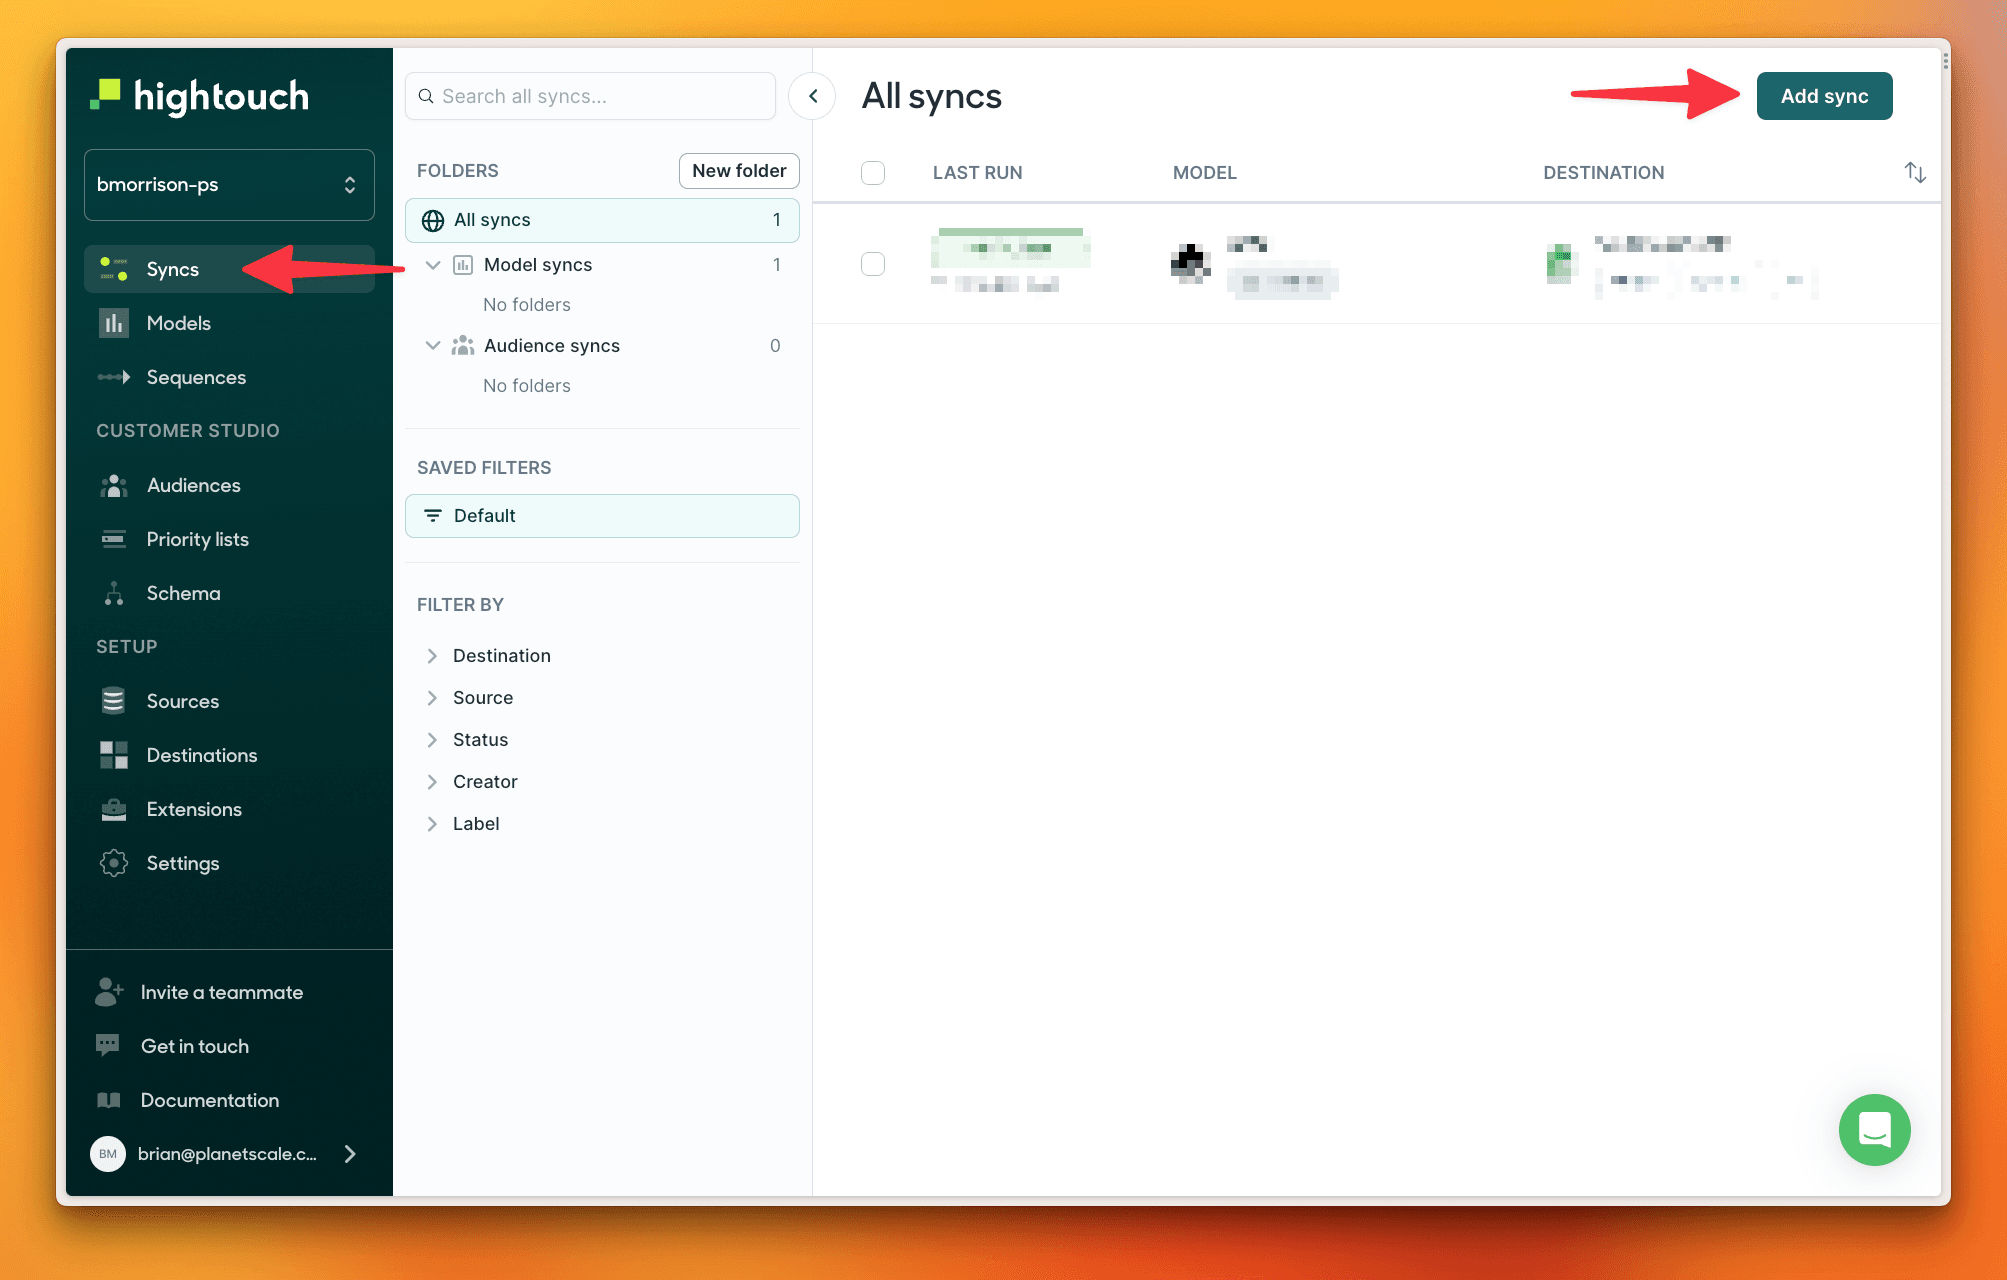Click the Search all syncs input field
Image resolution: width=2007 pixels, height=1280 pixels.
point(588,95)
